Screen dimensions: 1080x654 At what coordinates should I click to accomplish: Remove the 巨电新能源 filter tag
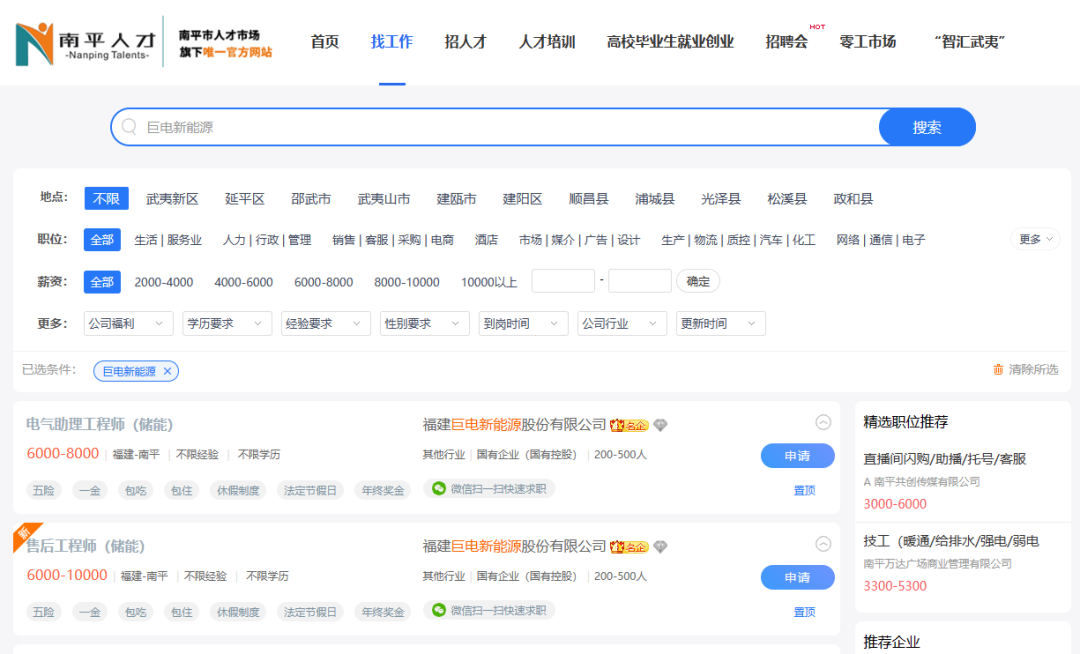[x=167, y=371]
